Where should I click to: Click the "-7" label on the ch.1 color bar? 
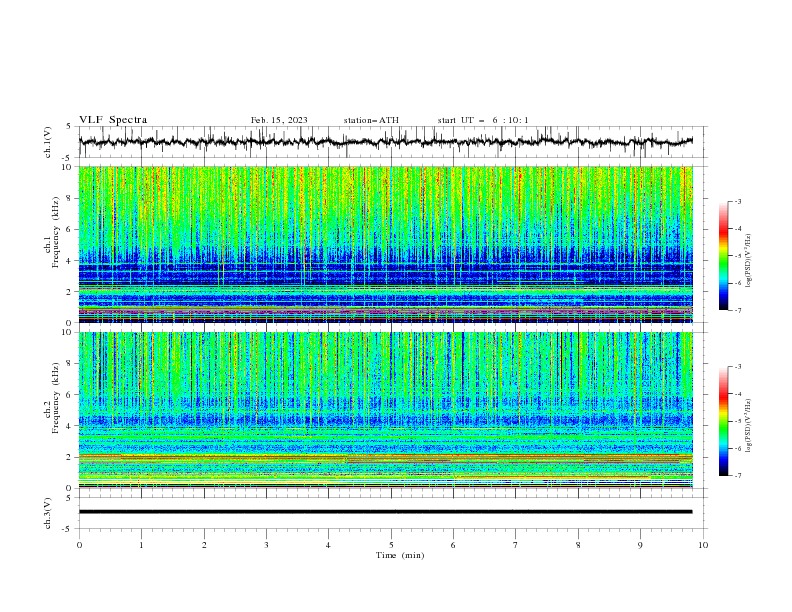pos(738,310)
